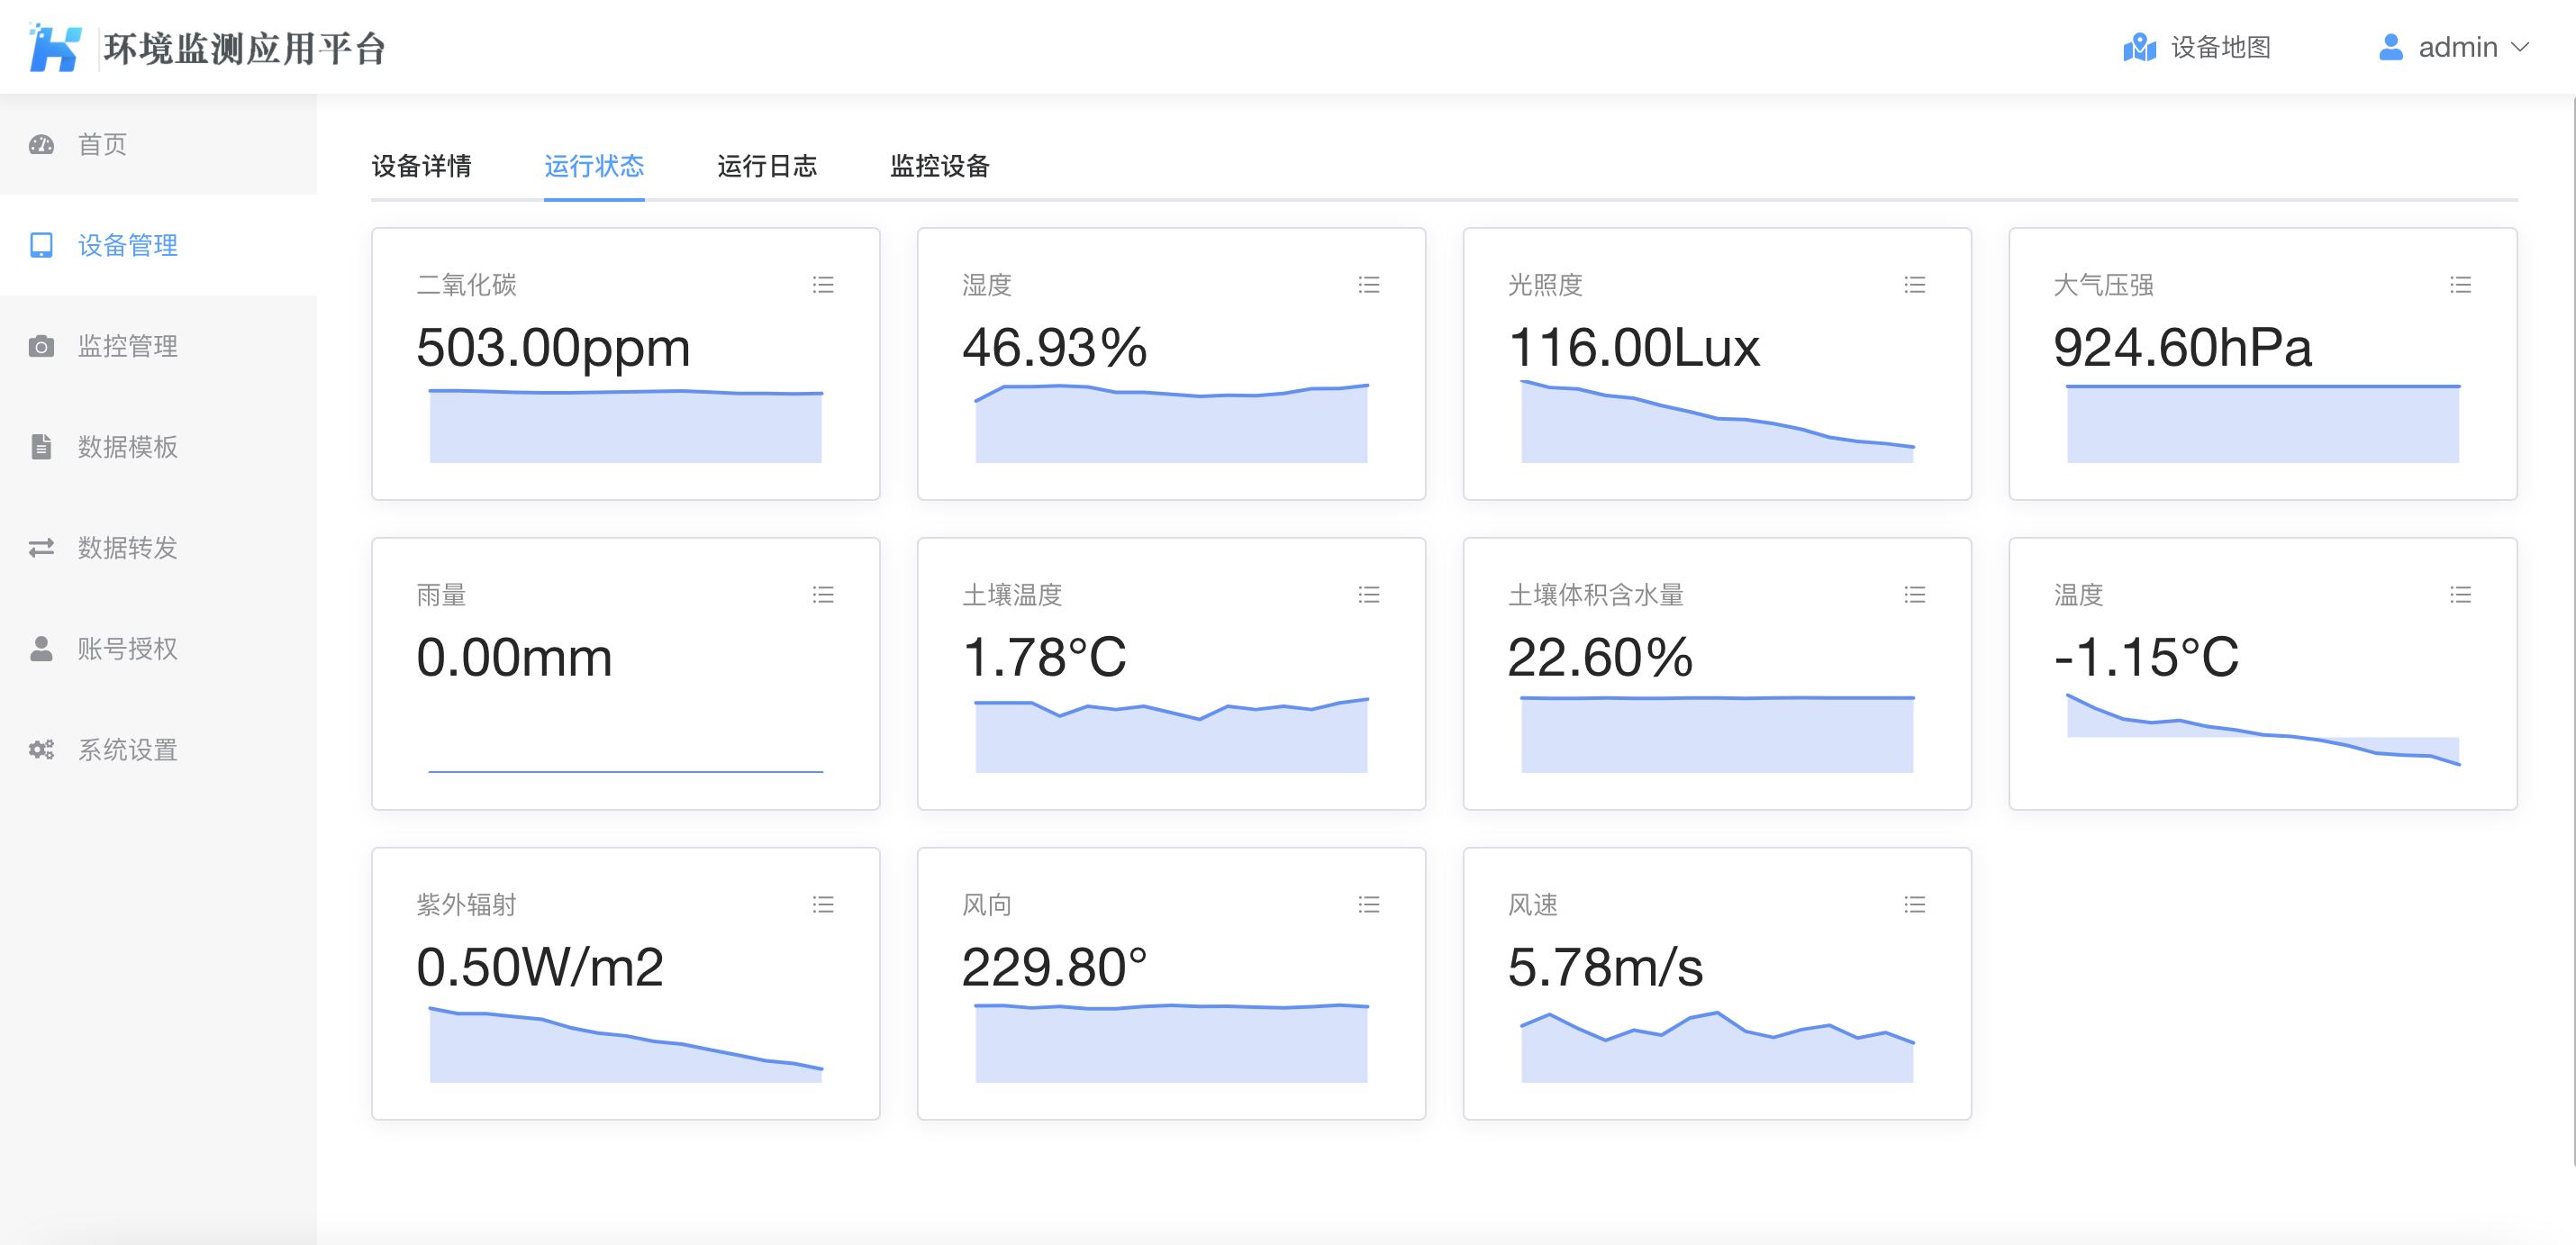Open the 光照度 card list menu icon
This screenshot has width=2576, height=1245.
pos(1914,285)
